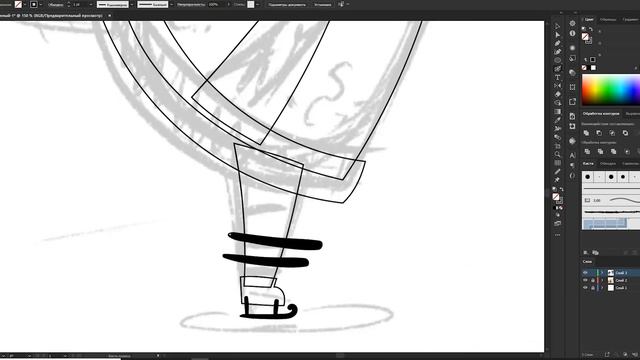This screenshot has width=640, height=360.
Task: Click Обводка stroke label link
Action: [56, 4]
